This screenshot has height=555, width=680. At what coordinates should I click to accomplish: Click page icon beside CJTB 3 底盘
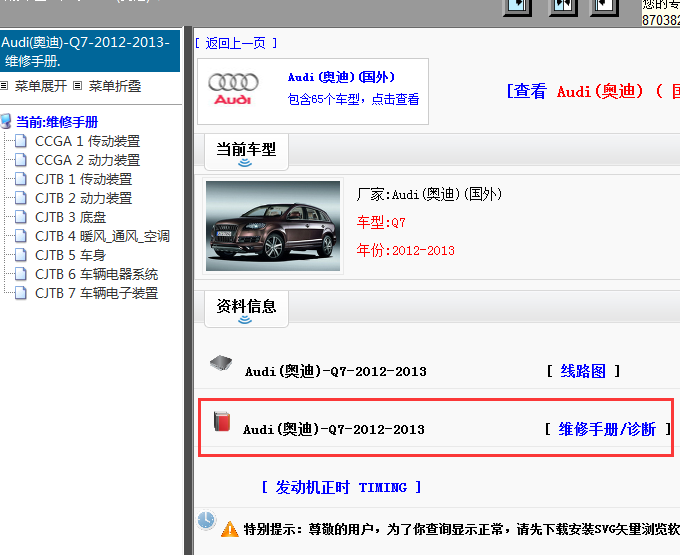pos(20,217)
